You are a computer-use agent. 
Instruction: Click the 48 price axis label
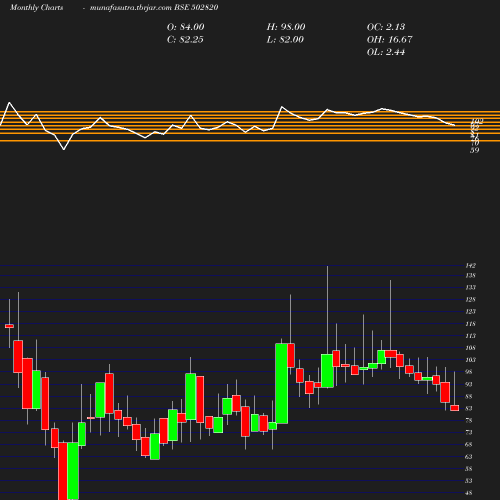click(x=469, y=493)
